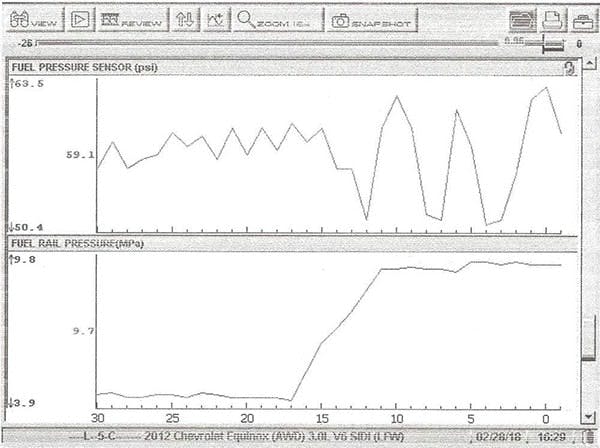Click the 3.9 minimum value label
600x448 pixels.
tap(22, 402)
